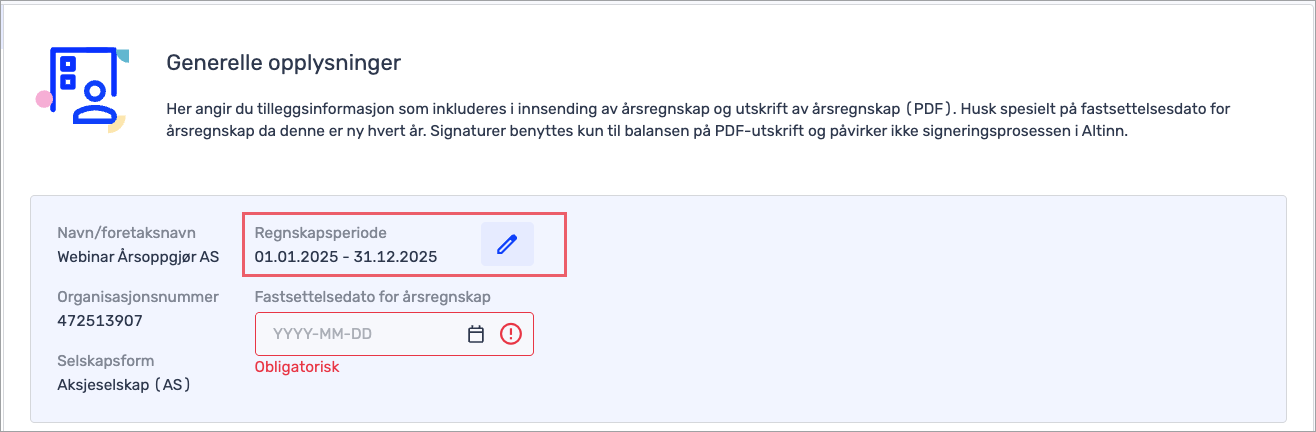Image resolution: width=1316 pixels, height=432 pixels.
Task: Open the calendar date picker icon
Action: point(476,334)
